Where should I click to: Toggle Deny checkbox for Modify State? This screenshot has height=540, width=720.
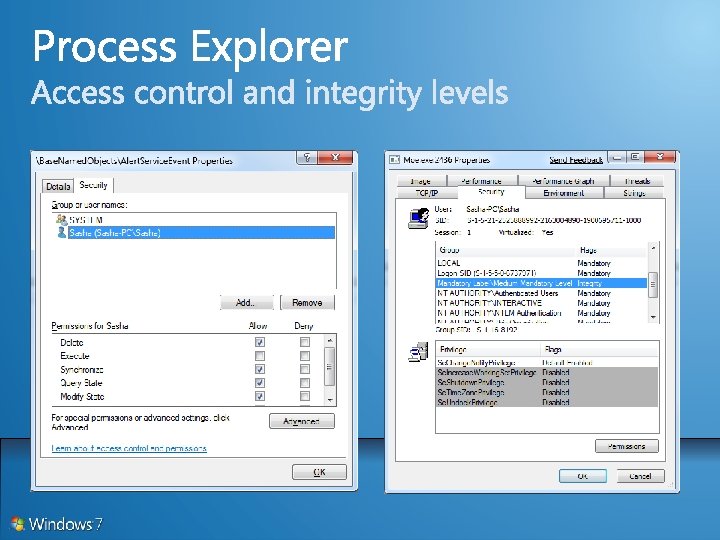[x=304, y=396]
